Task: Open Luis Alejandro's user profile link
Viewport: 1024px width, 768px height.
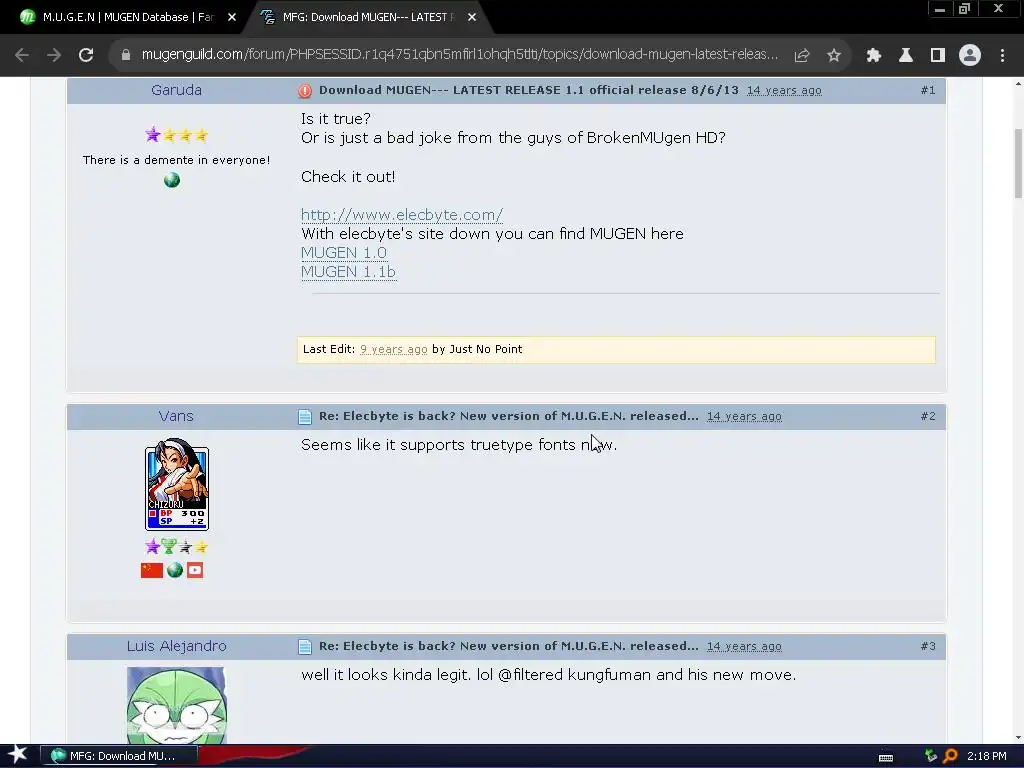Action: (176, 647)
